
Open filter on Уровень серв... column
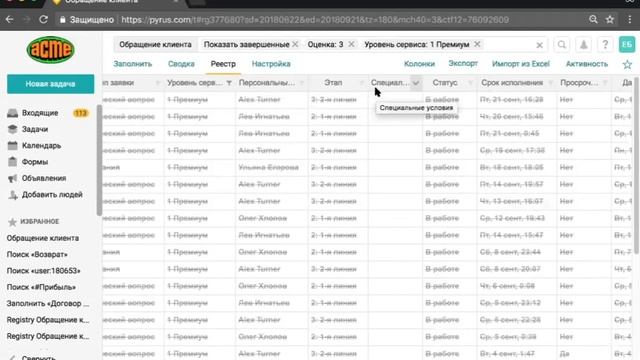[229, 83]
